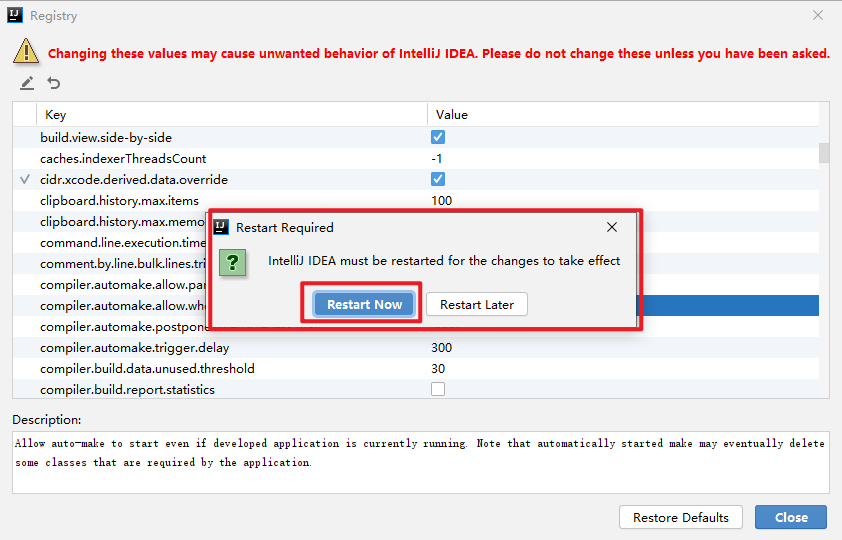Click the green question mark icon
The height and width of the screenshot is (540, 842).
(x=233, y=263)
